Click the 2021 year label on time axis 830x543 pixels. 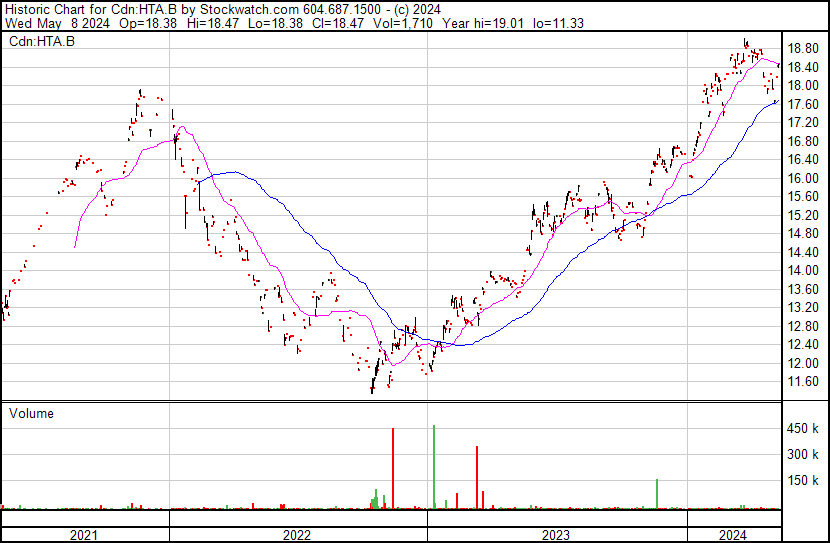pos(84,535)
